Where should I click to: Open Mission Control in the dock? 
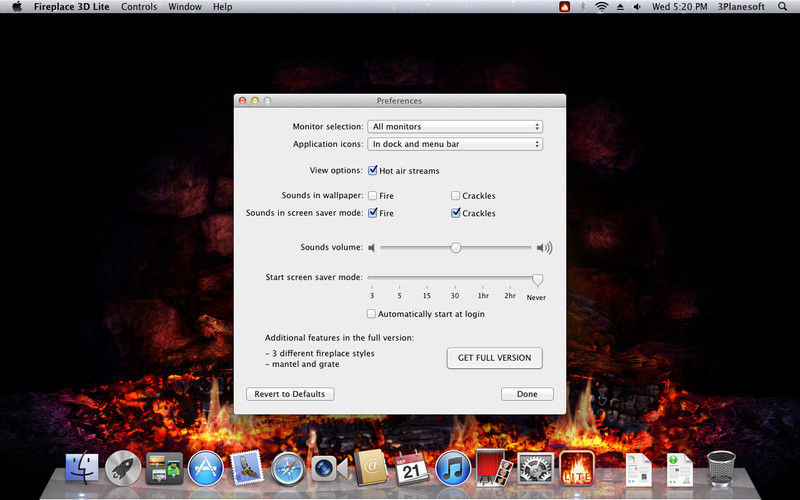(x=164, y=468)
